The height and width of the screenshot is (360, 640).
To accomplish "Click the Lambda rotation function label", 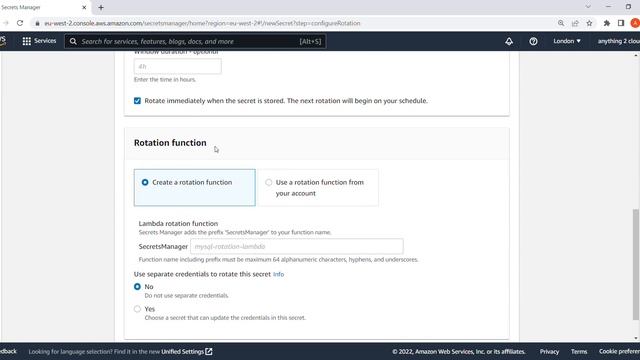I will [178, 224].
